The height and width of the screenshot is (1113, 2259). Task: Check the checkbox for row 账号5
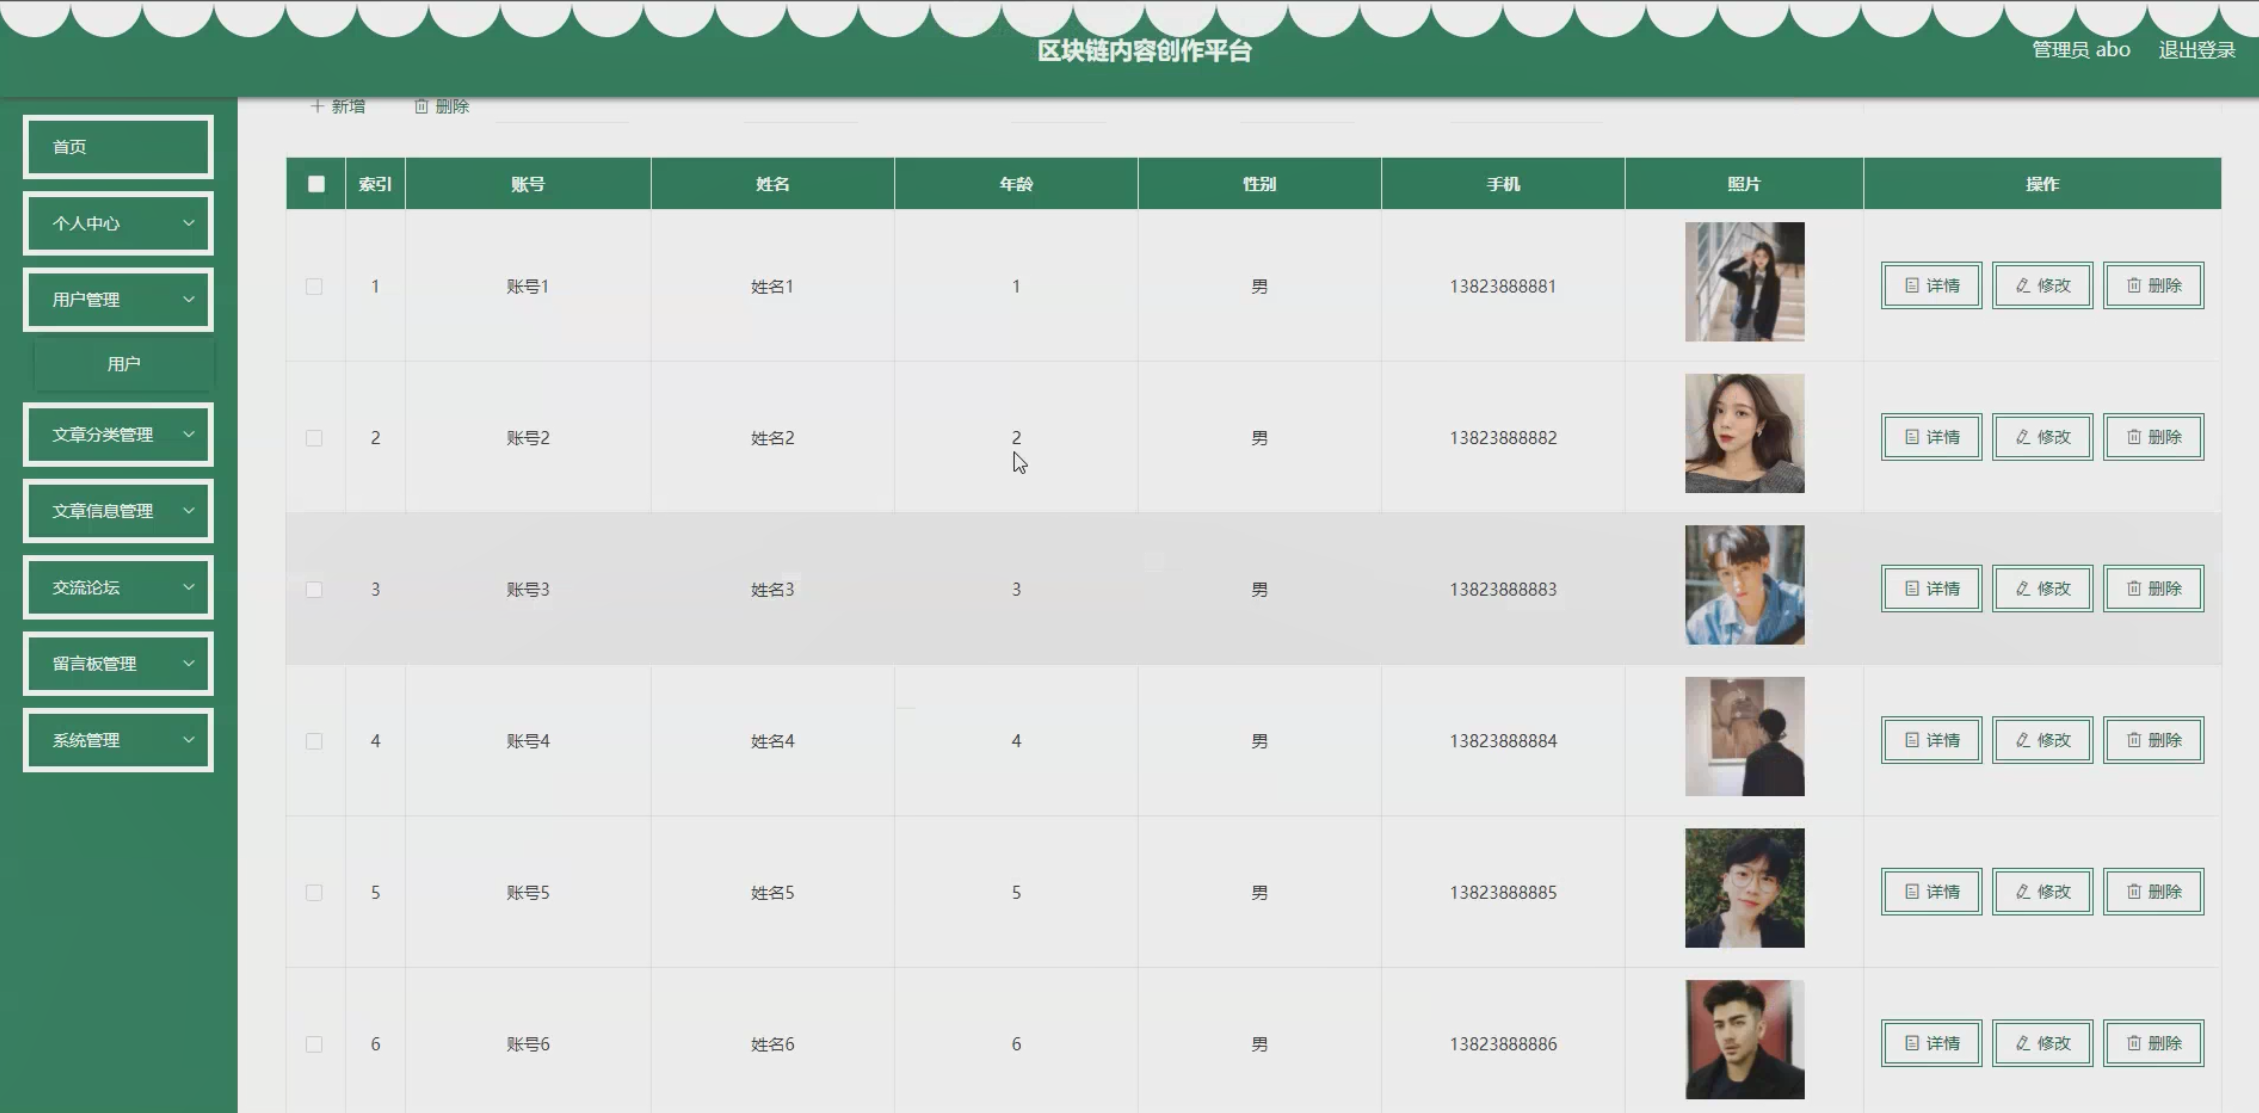[x=314, y=892]
